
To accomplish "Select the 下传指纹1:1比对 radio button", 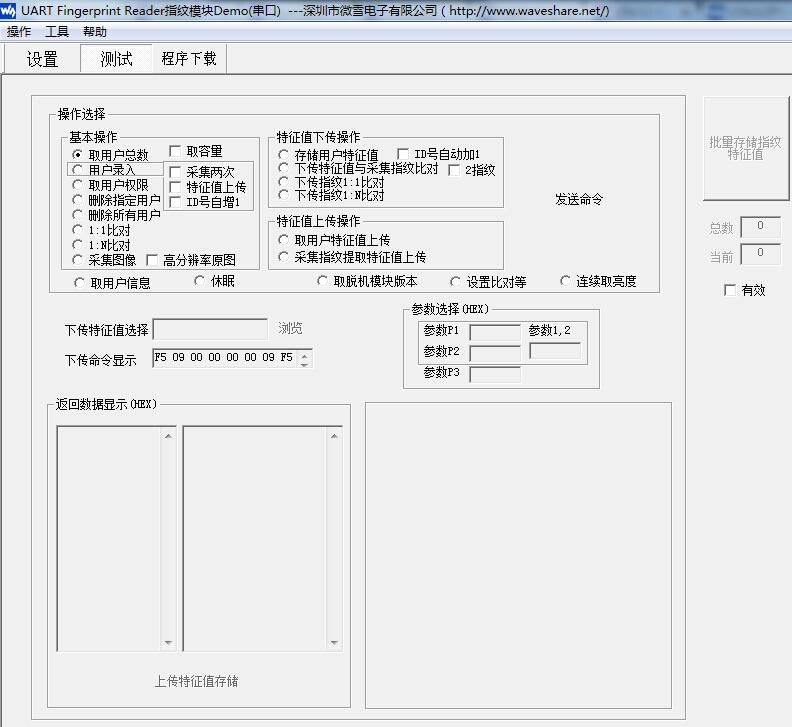I will pyautogui.click(x=283, y=182).
